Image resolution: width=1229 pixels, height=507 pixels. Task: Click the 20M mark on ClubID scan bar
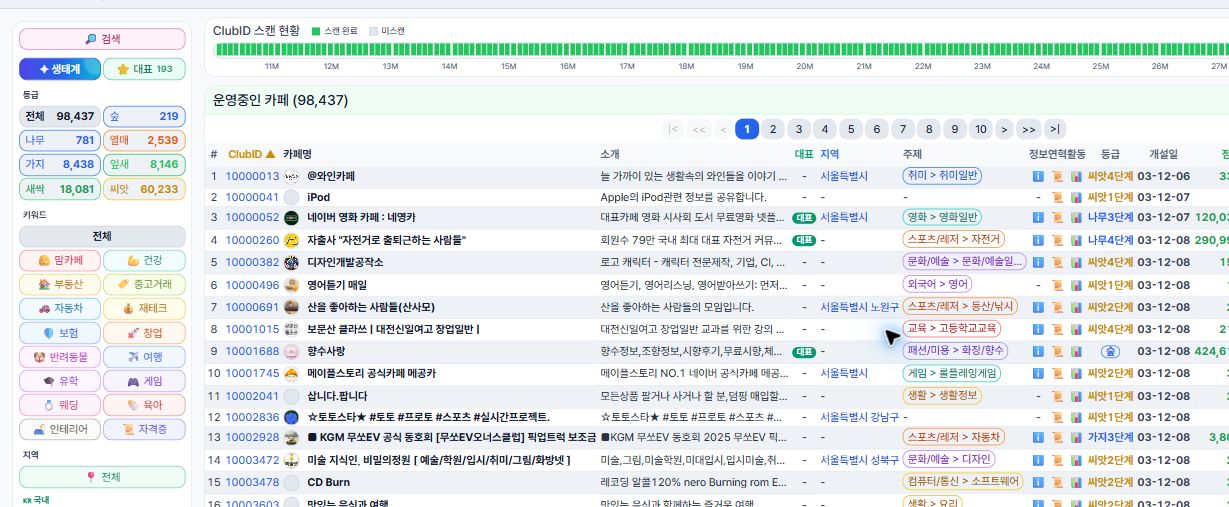(x=805, y=66)
